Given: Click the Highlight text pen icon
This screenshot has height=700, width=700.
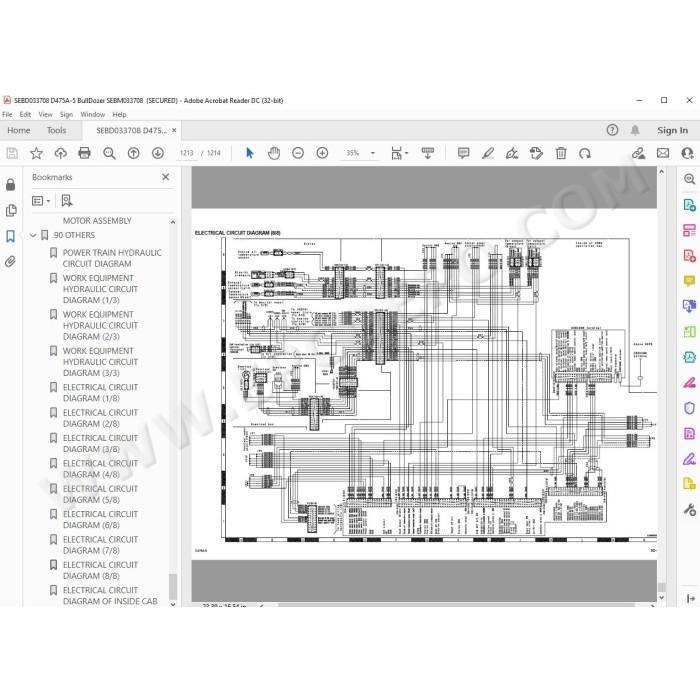Looking at the screenshot, I should (488, 153).
